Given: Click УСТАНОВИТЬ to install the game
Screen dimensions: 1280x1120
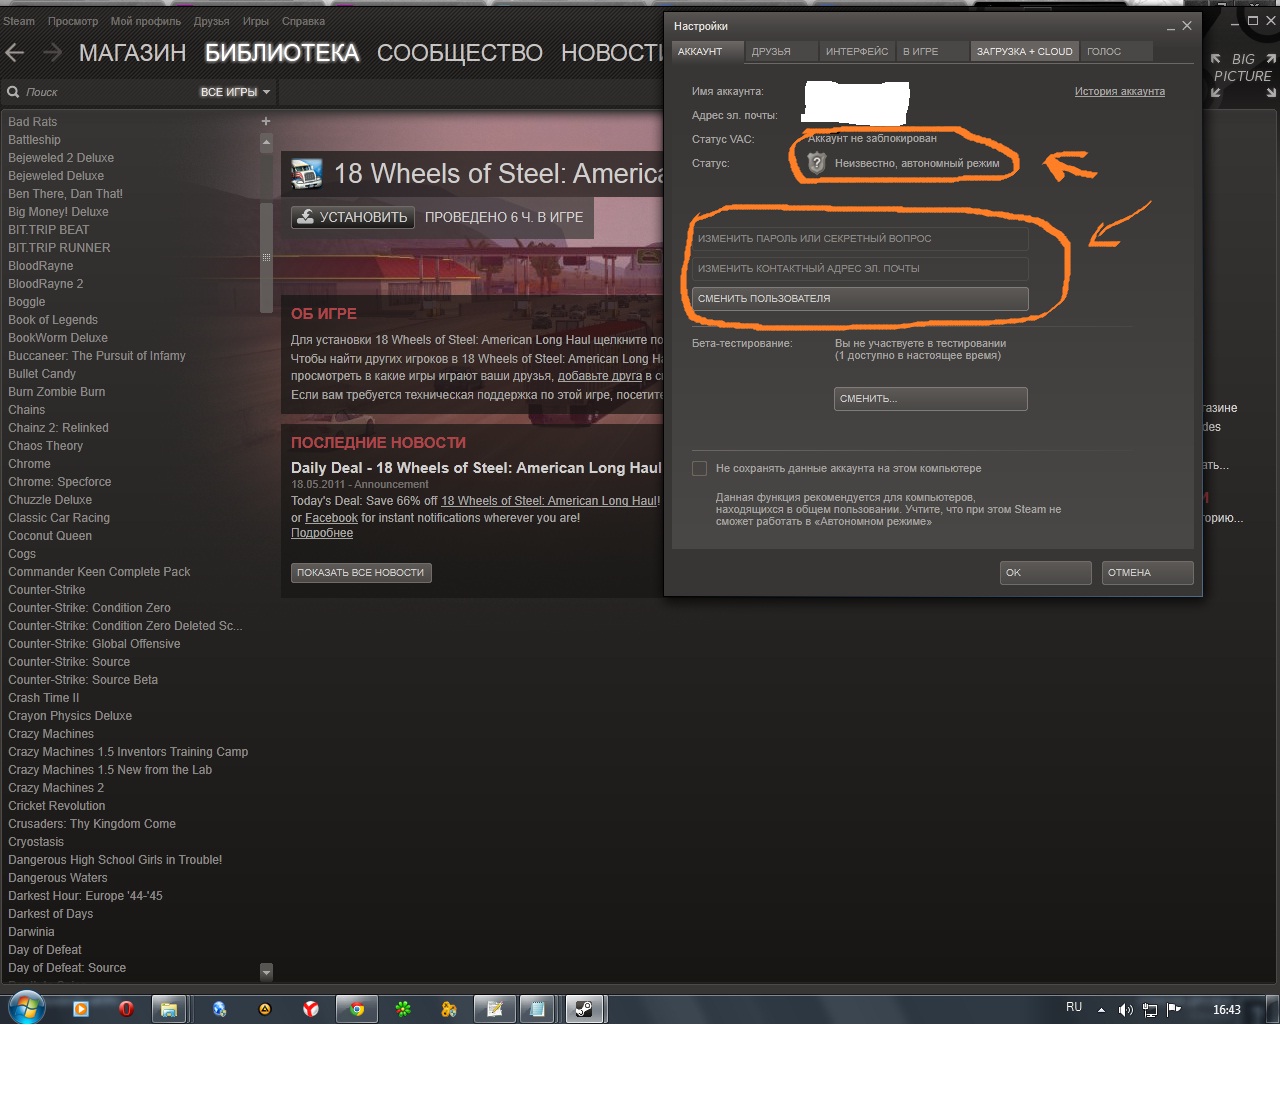Looking at the screenshot, I should 353,217.
